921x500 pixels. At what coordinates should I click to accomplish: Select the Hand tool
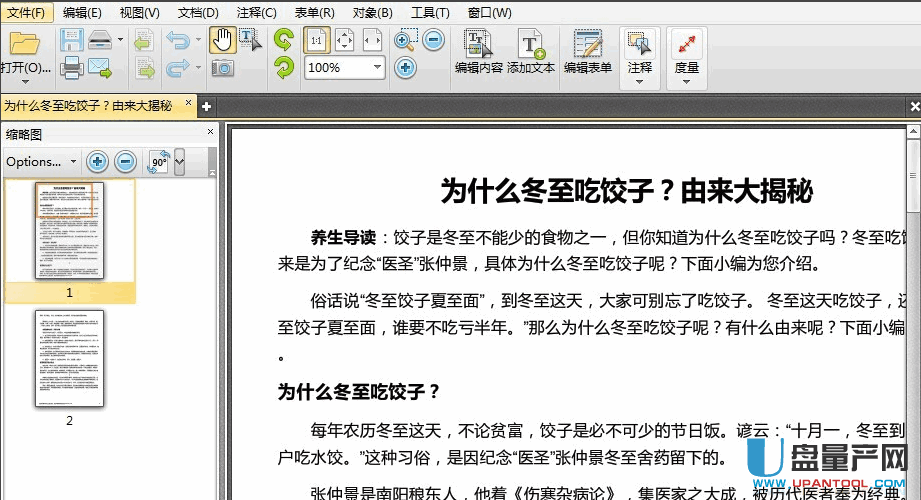pyautogui.click(x=222, y=41)
